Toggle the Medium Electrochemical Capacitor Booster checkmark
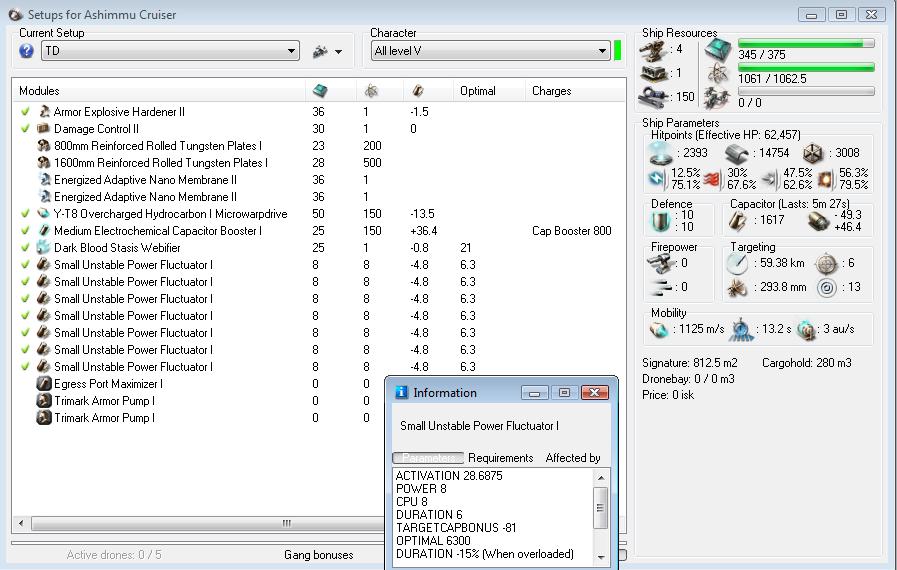Screen dimensions: 897x570 [x=25, y=231]
